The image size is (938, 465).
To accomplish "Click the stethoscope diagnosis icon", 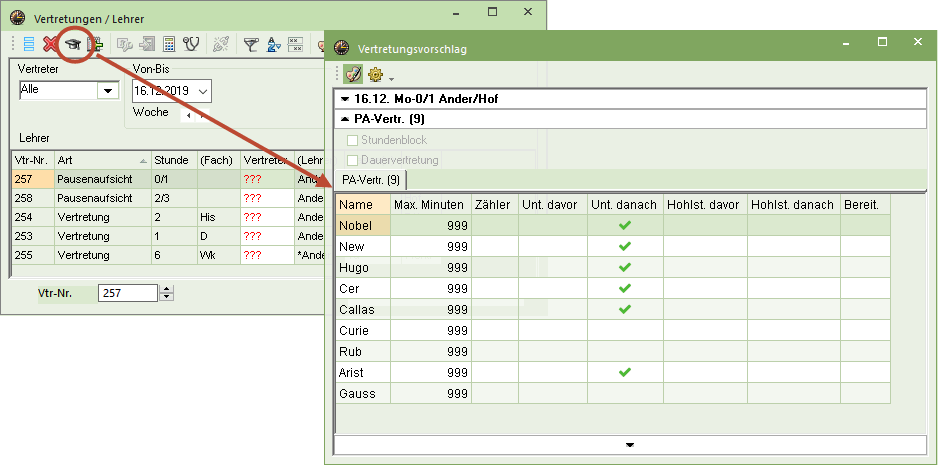I will click(191, 44).
